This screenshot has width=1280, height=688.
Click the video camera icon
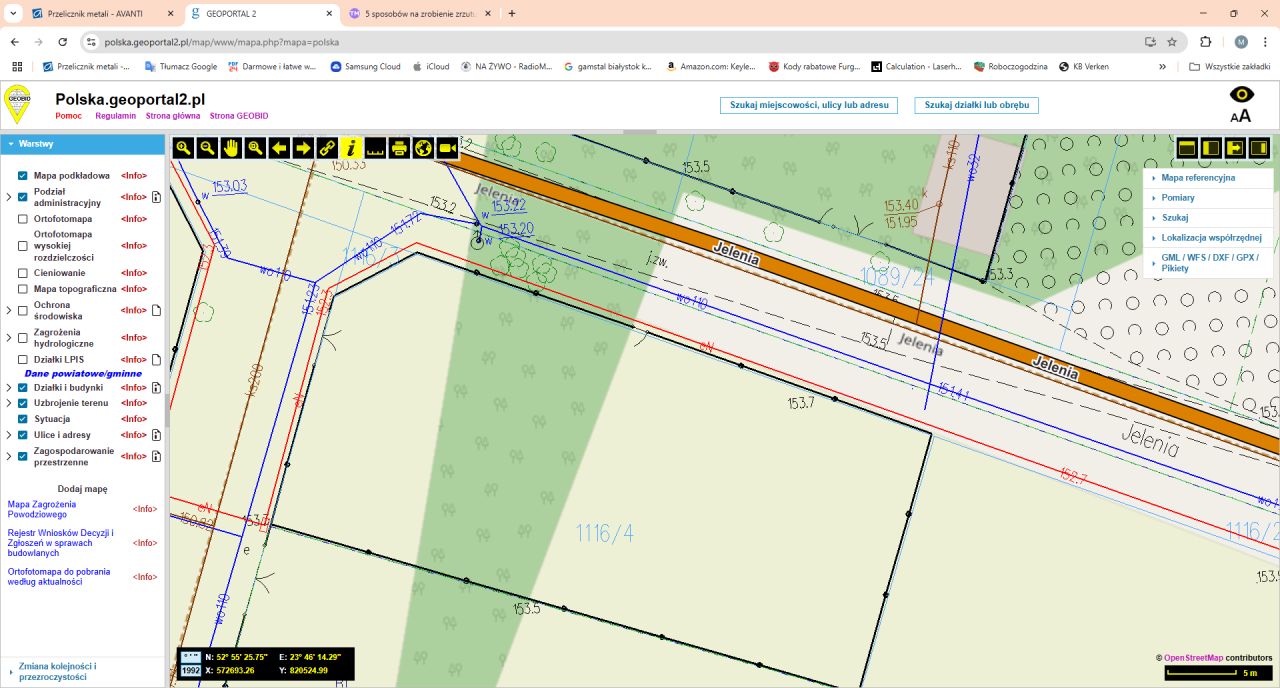coord(447,148)
